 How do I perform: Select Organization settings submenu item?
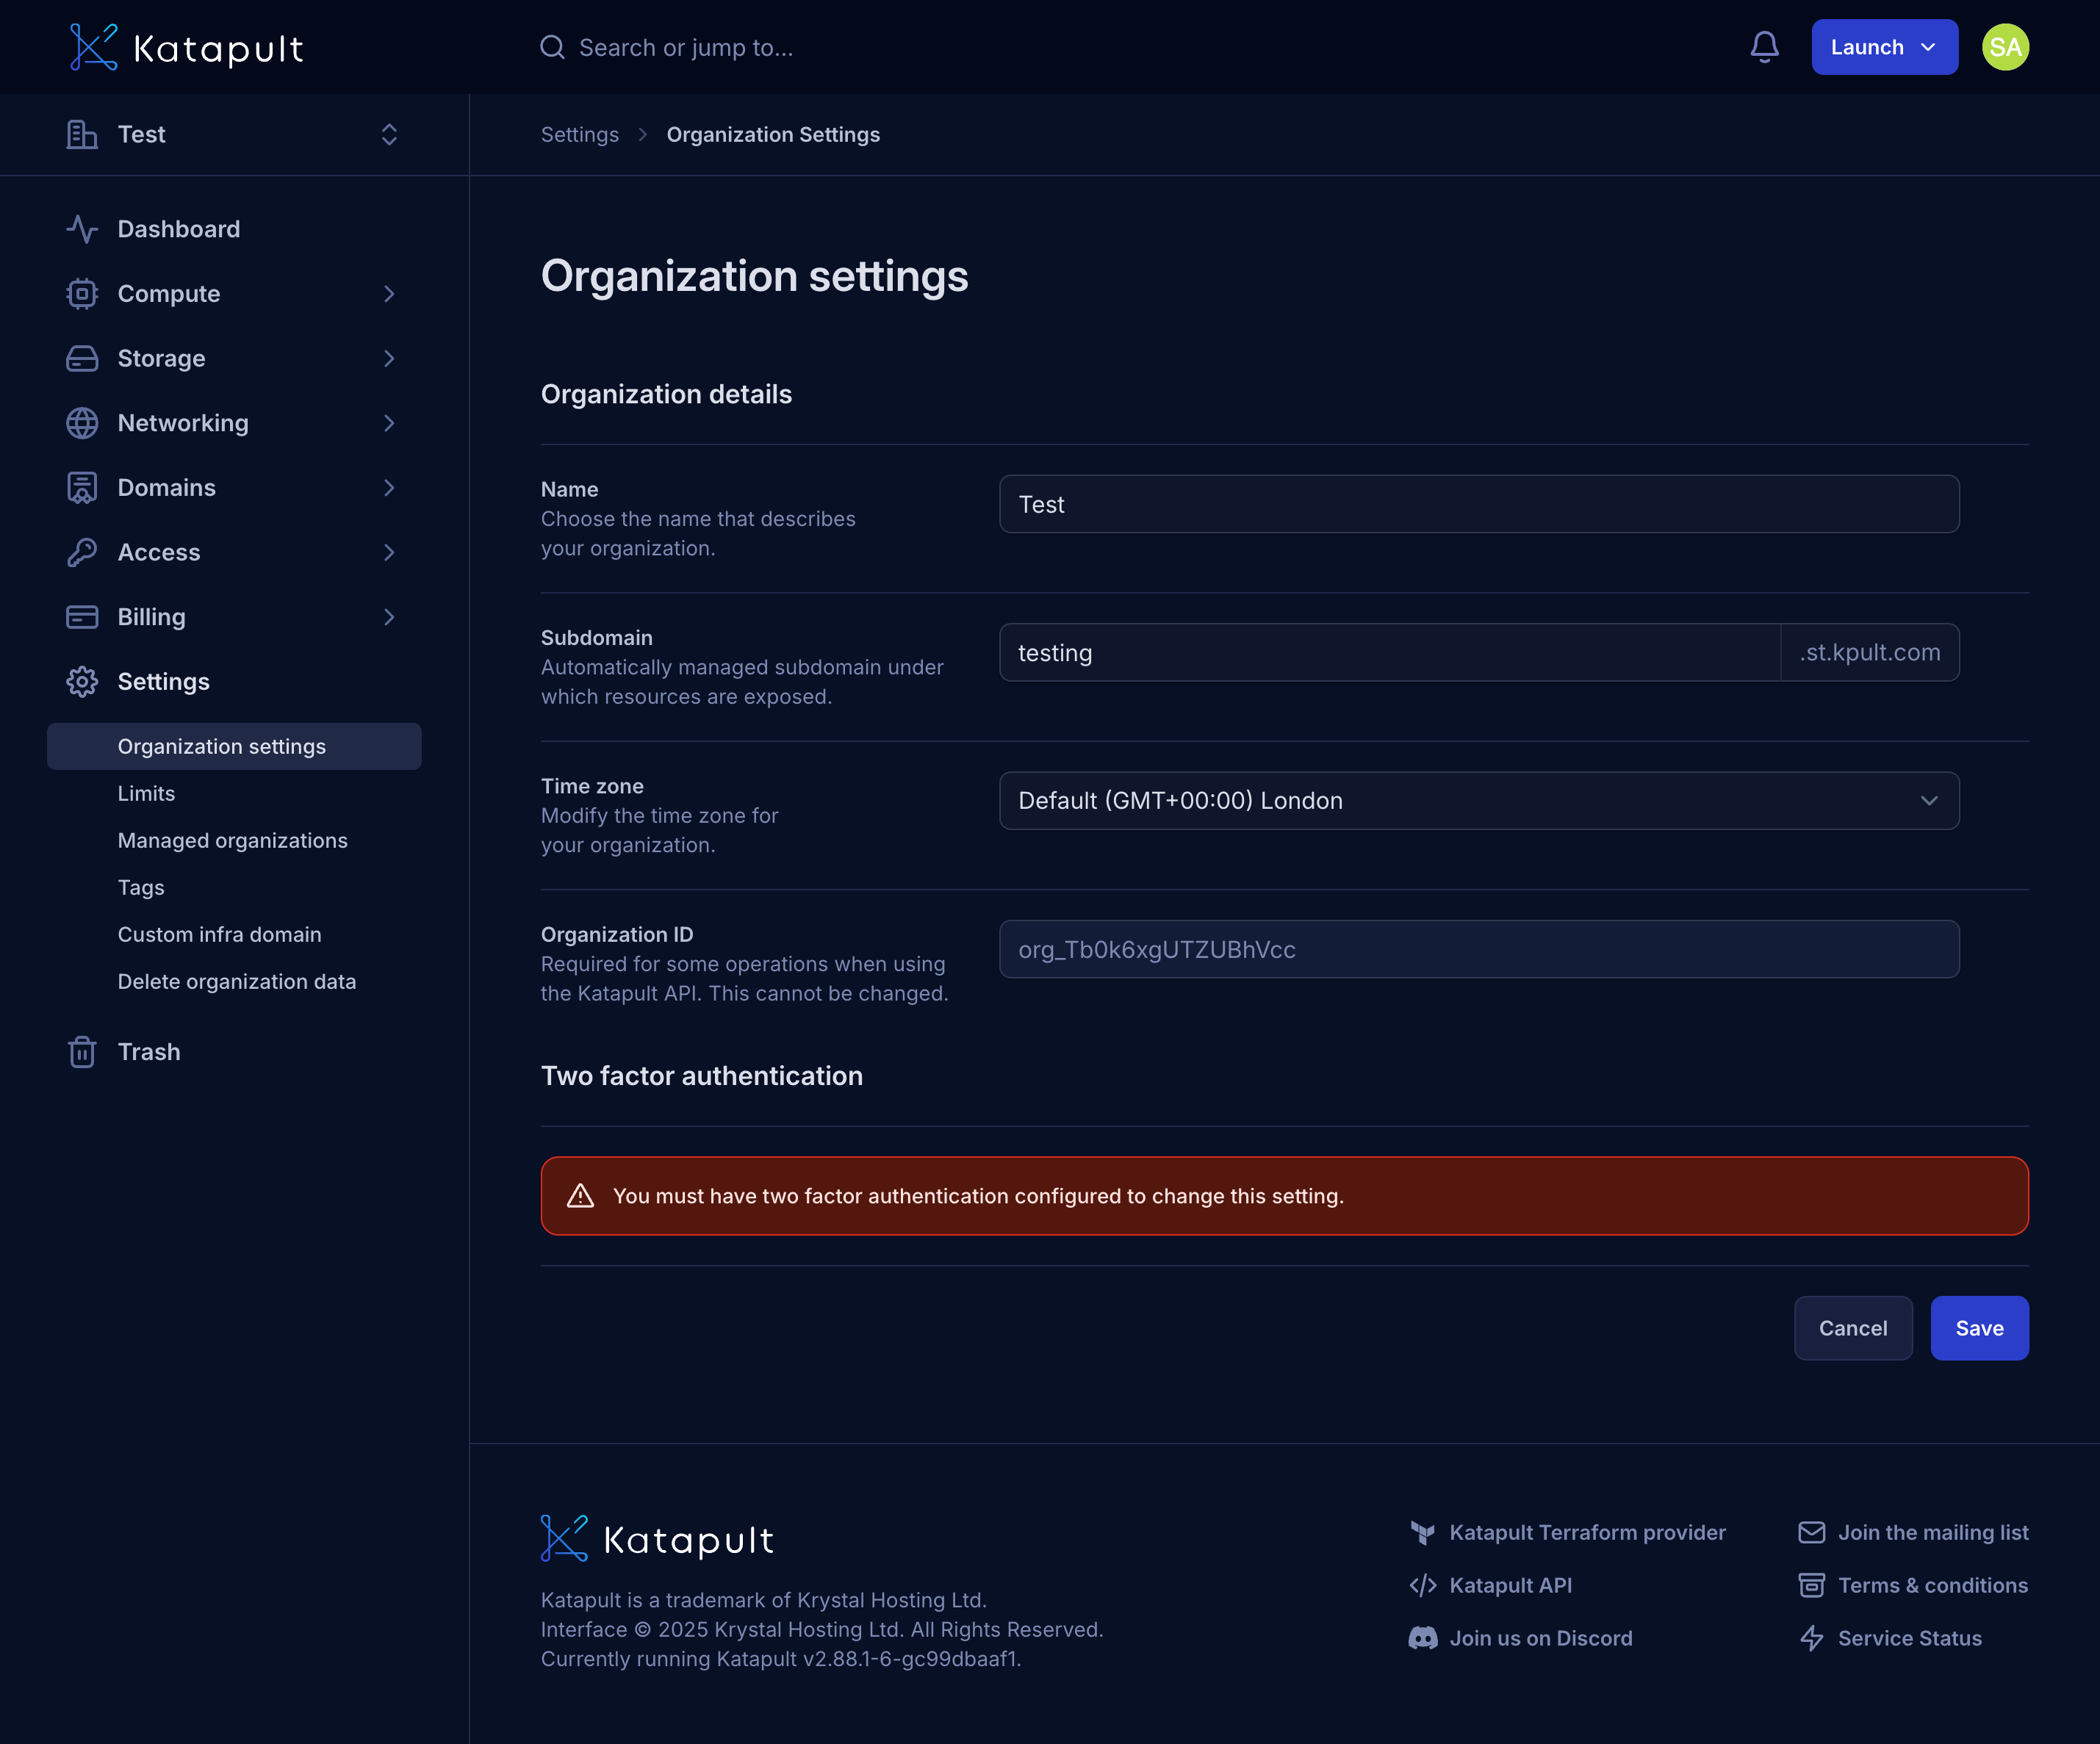234,746
